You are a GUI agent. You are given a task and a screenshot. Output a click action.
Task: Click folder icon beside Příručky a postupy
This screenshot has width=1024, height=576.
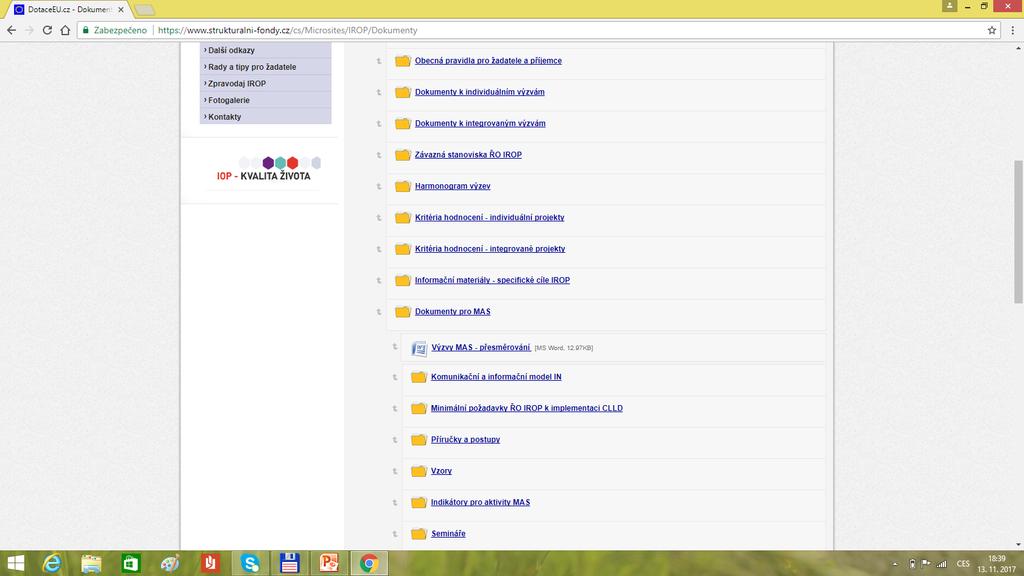pyautogui.click(x=419, y=440)
